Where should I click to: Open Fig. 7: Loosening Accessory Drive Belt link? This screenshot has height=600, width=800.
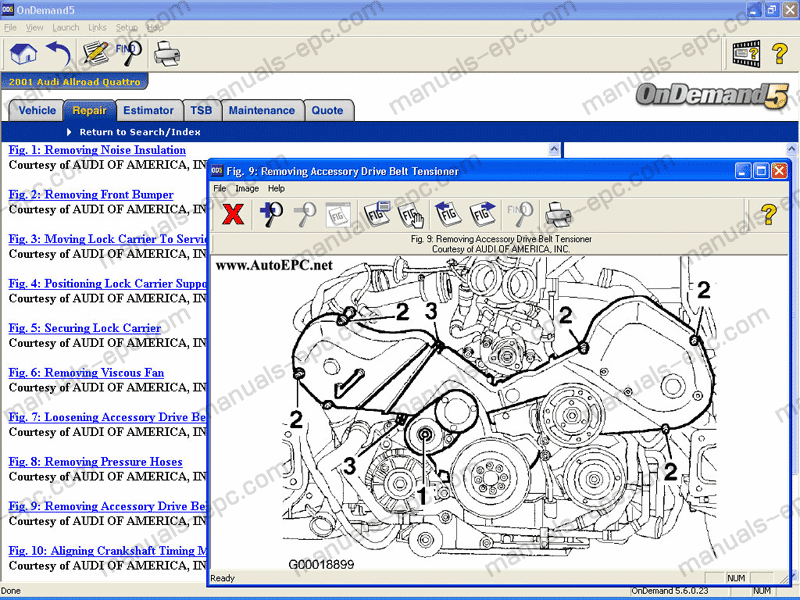click(107, 417)
